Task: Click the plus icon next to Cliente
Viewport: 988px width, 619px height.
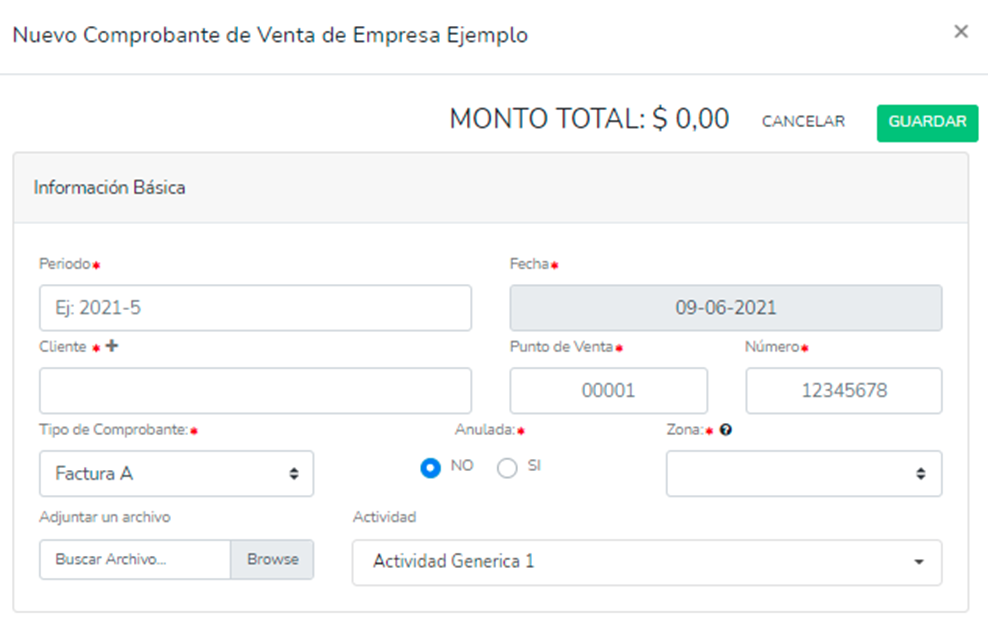Action: pos(111,347)
